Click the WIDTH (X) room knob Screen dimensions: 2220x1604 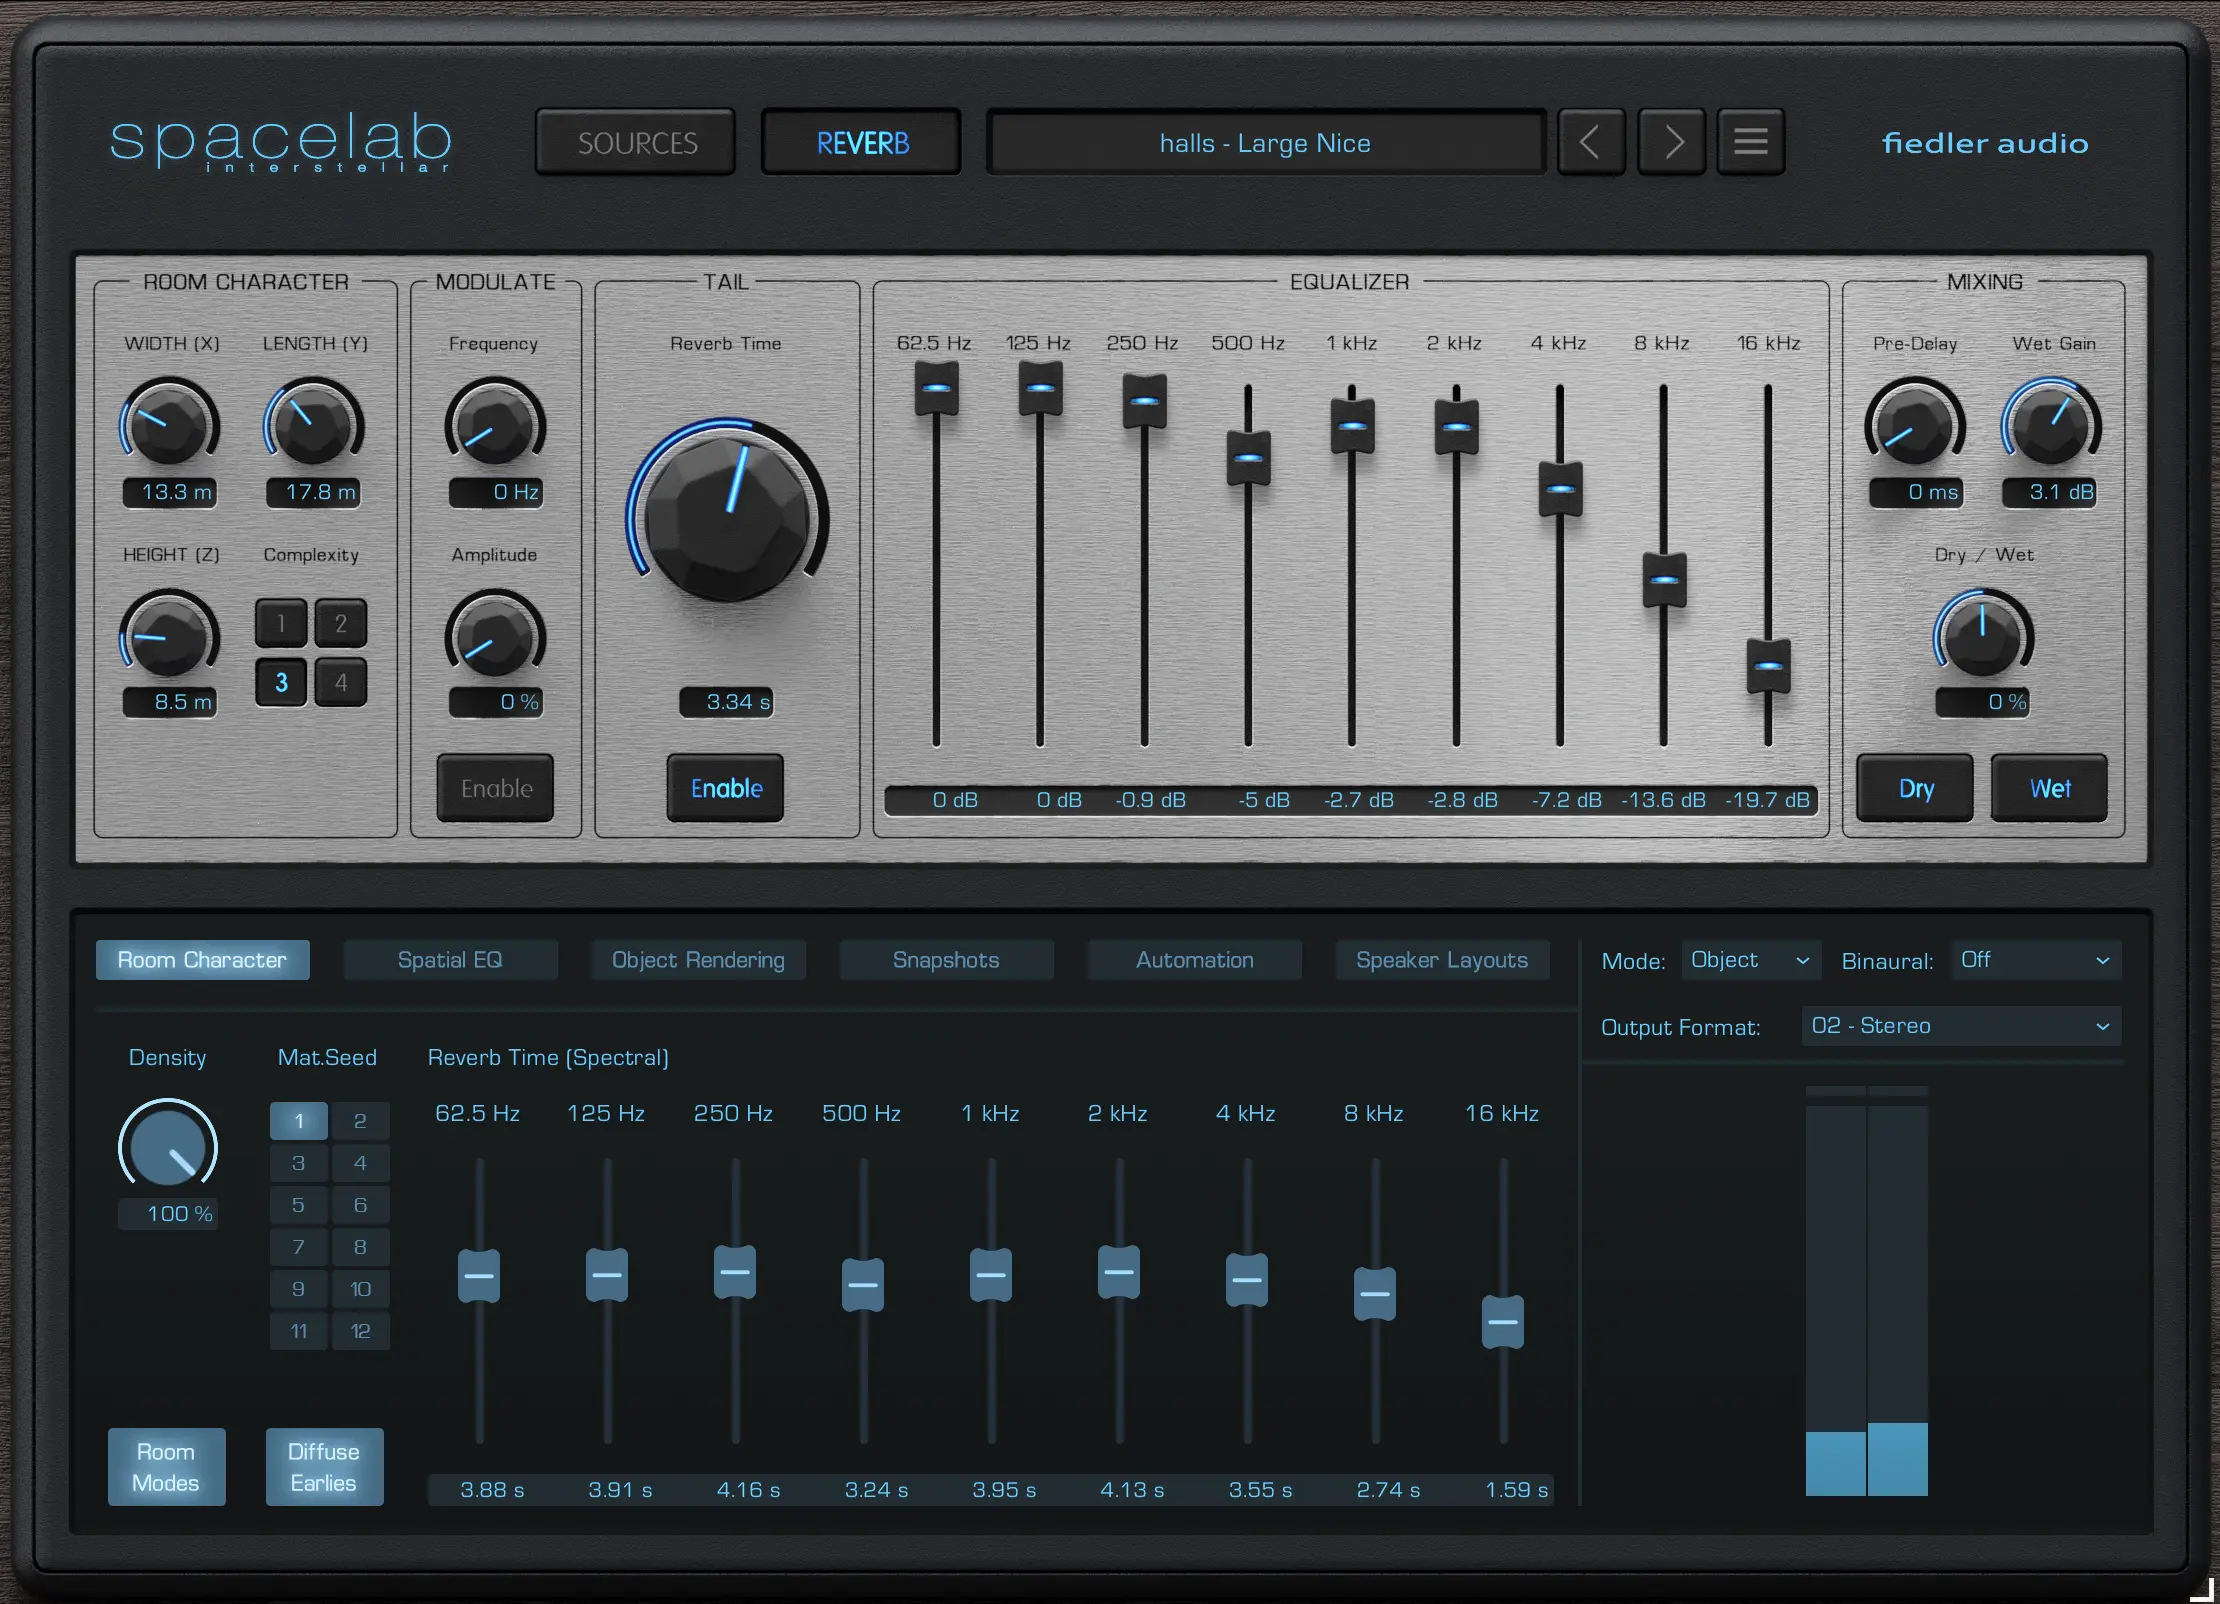tap(168, 425)
